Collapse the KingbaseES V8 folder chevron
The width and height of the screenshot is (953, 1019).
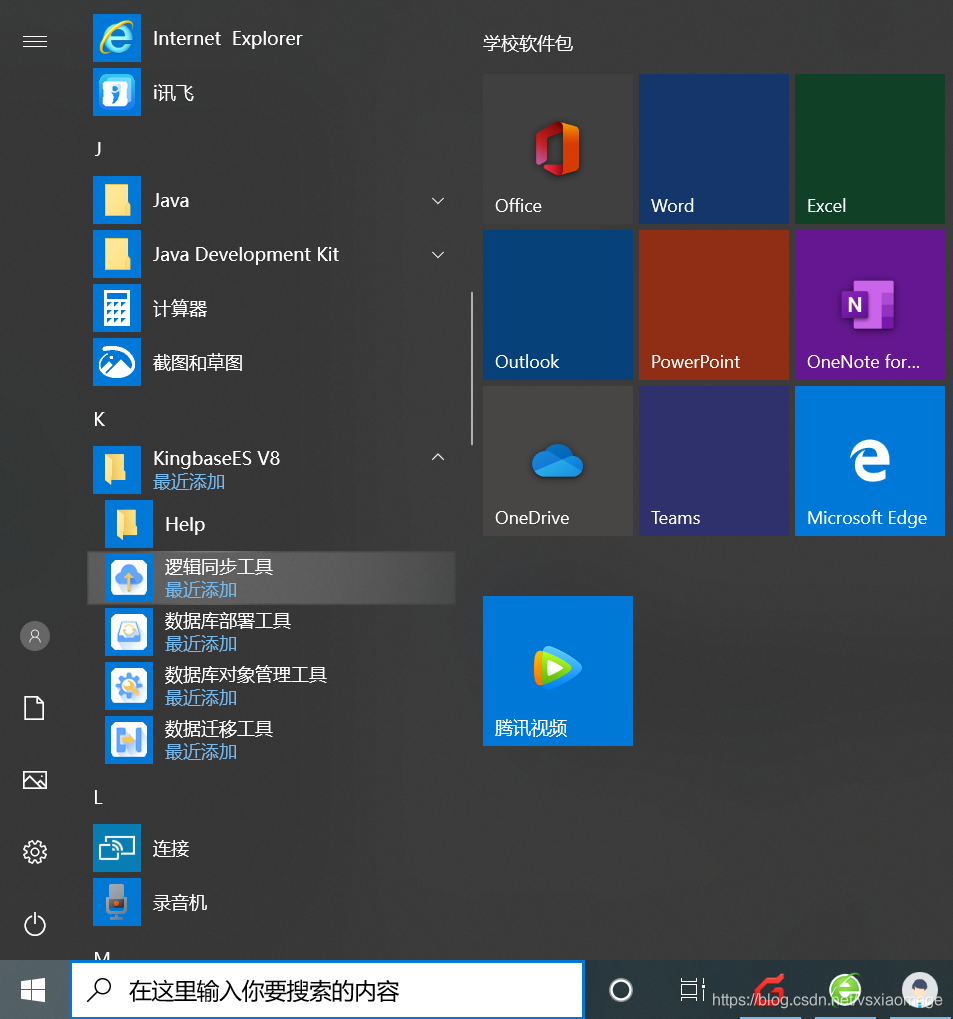click(438, 458)
